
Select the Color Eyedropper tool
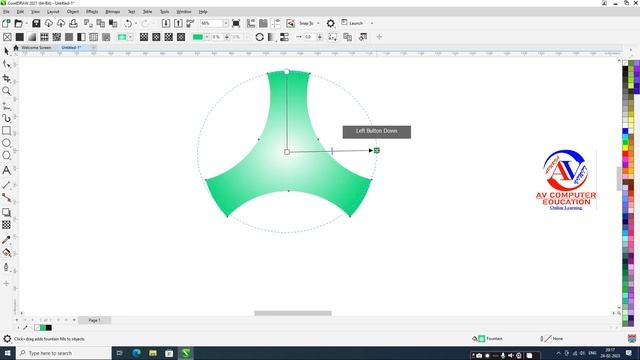pos(6,240)
